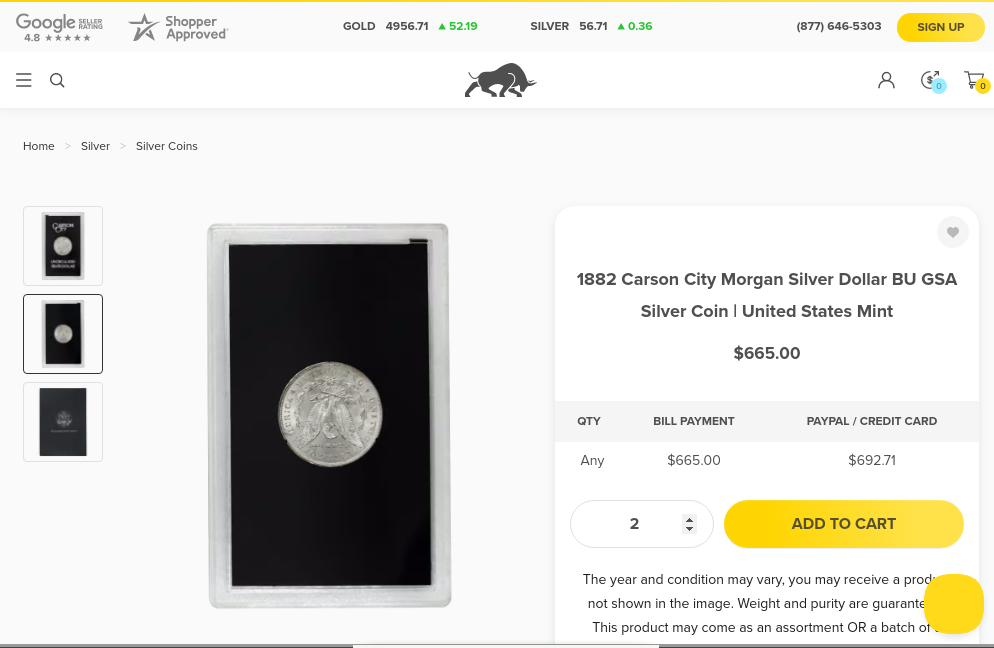The height and width of the screenshot is (648, 994).
Task: Open the Silver breadcrumb link
Action: [x=95, y=146]
